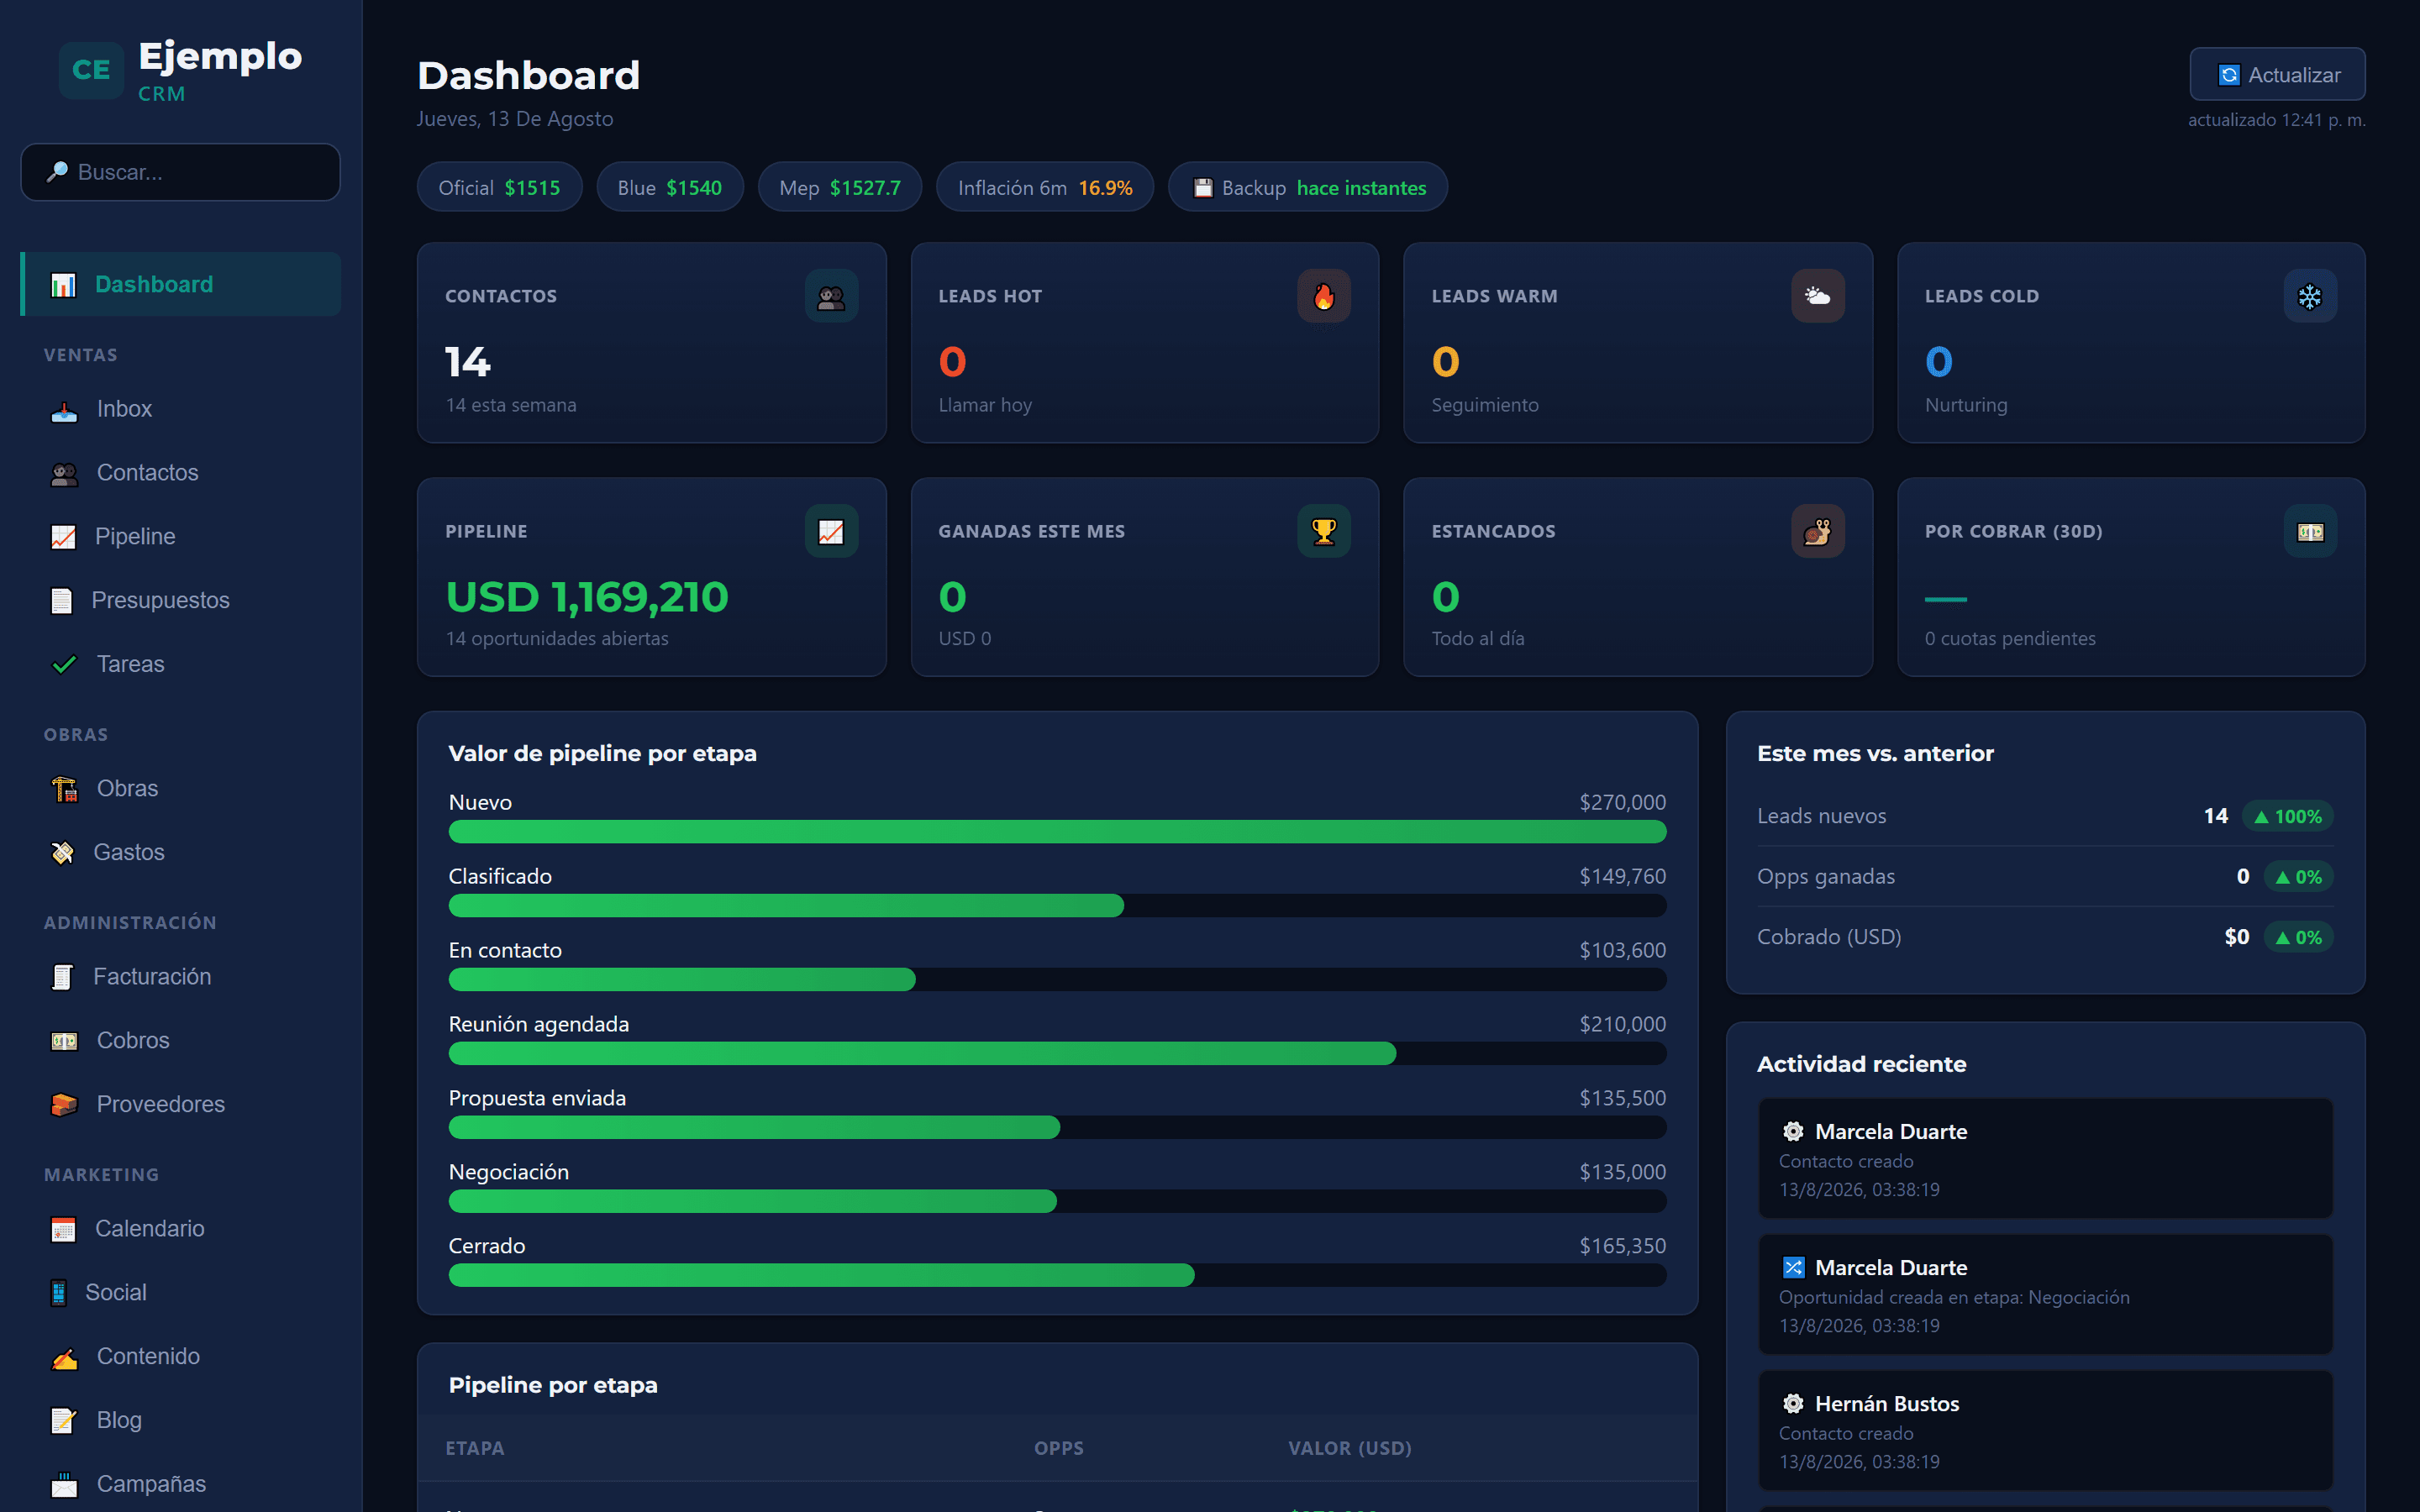This screenshot has height=1512, width=2420.
Task: Open Presupuestos from the sidebar
Action: tap(181, 600)
